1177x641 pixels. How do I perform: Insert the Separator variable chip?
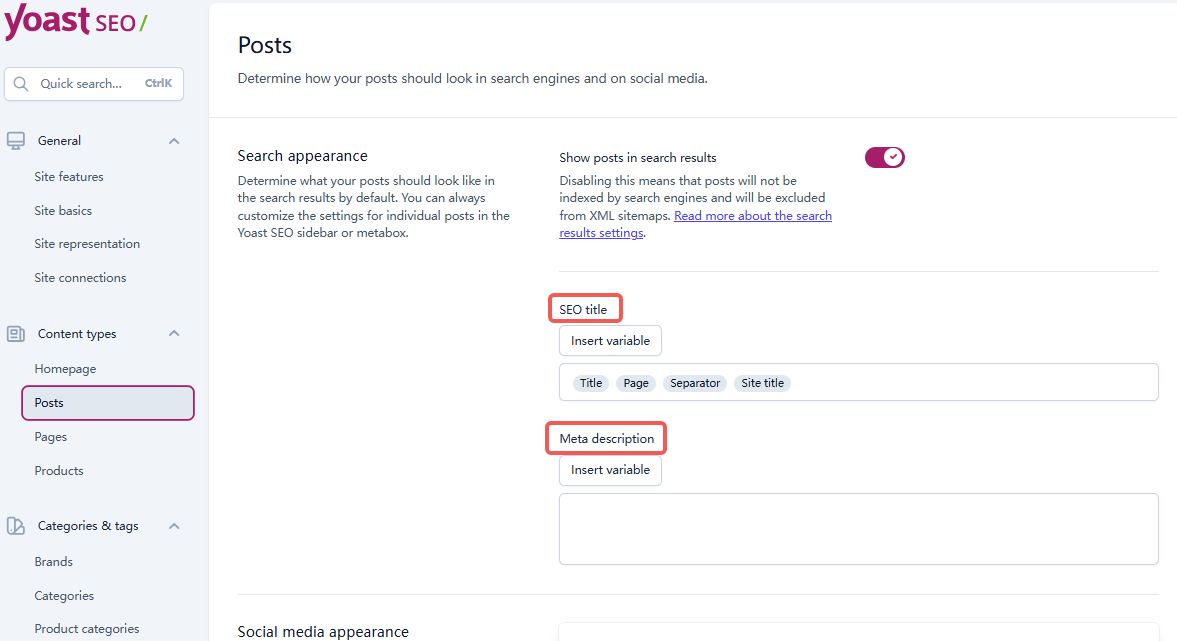pos(694,382)
